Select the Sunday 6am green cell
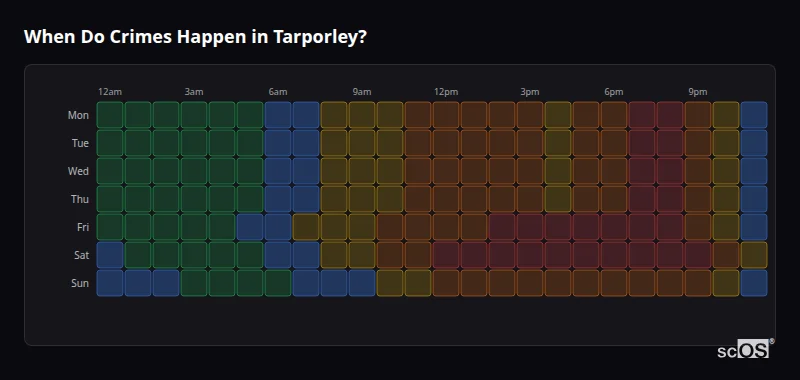 278,283
